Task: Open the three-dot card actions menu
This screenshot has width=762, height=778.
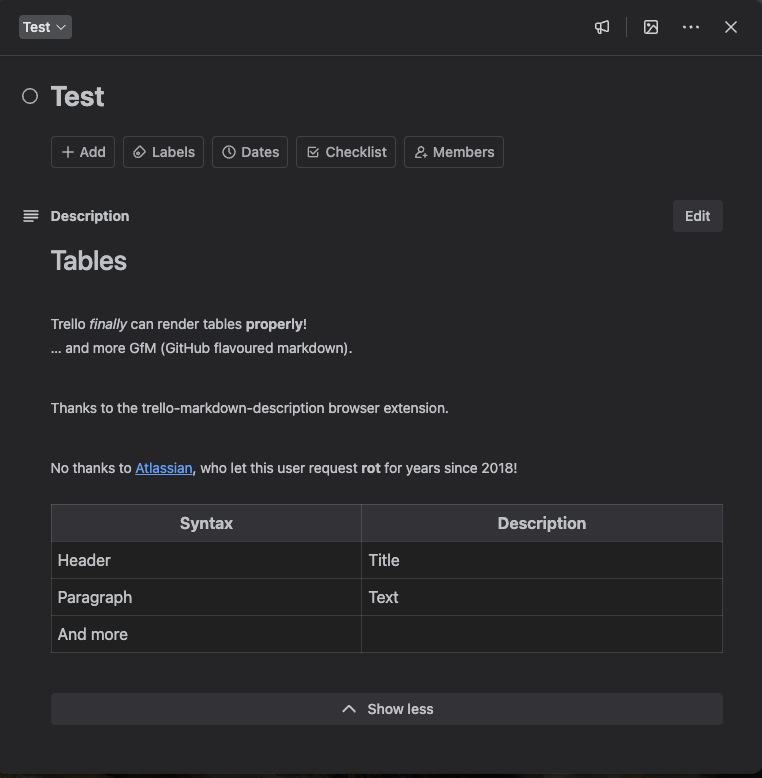Action: tap(691, 27)
